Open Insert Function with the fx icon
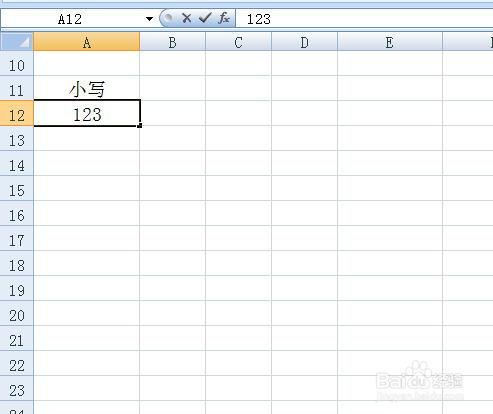The width and height of the screenshot is (493, 414). 224,18
